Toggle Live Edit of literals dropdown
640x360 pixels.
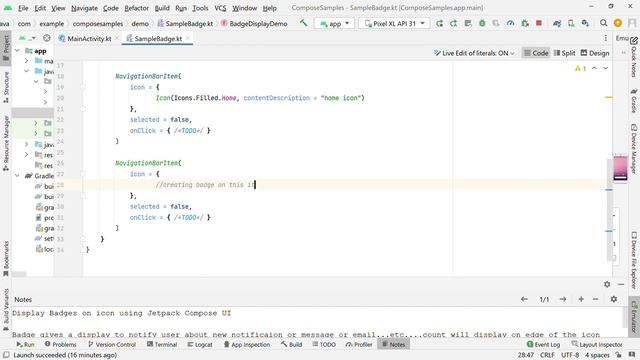pos(474,53)
